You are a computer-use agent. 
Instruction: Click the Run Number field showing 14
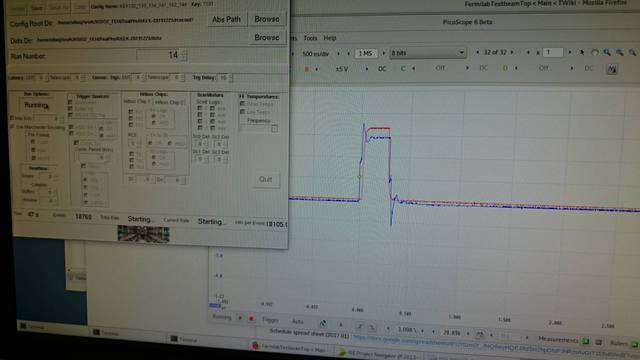[x=162, y=55]
